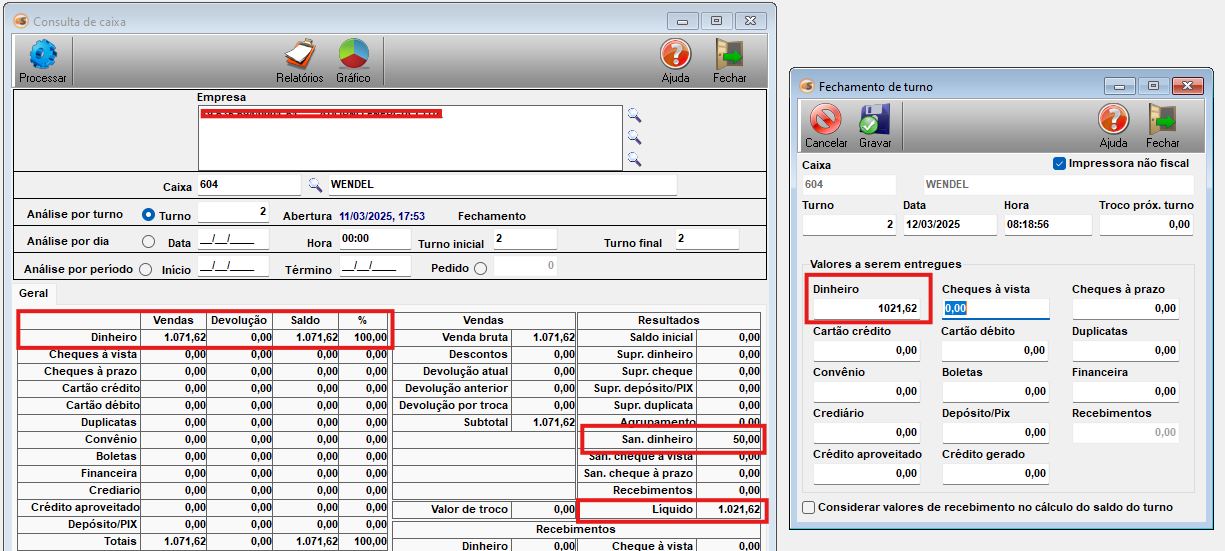The height and width of the screenshot is (551, 1225).
Task: Click the Dinheiro value field 1021,62
Action: coord(866,308)
